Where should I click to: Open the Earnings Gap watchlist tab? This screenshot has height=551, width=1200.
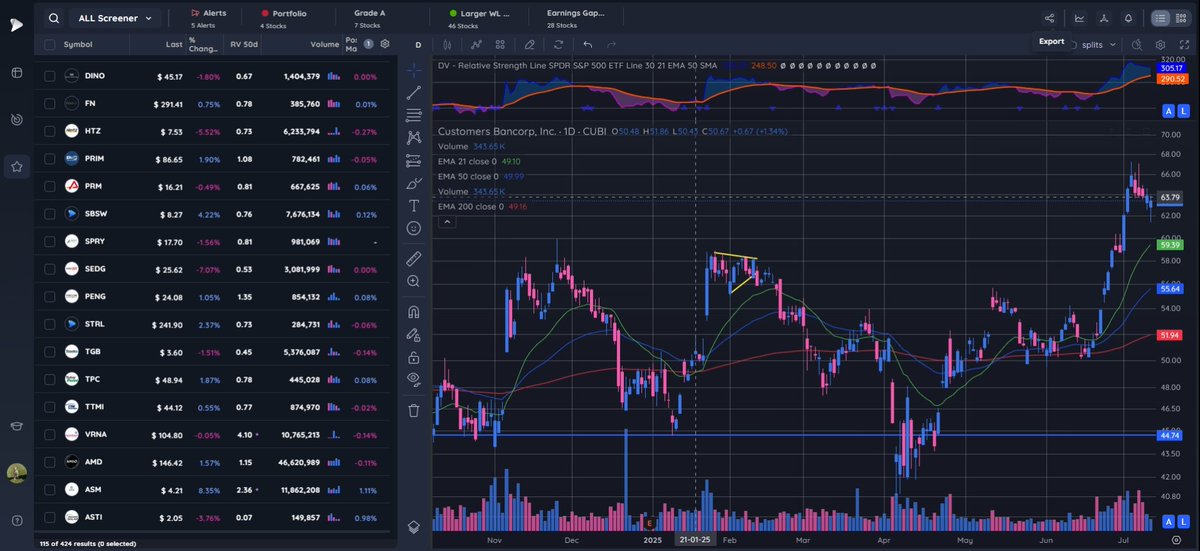click(576, 18)
